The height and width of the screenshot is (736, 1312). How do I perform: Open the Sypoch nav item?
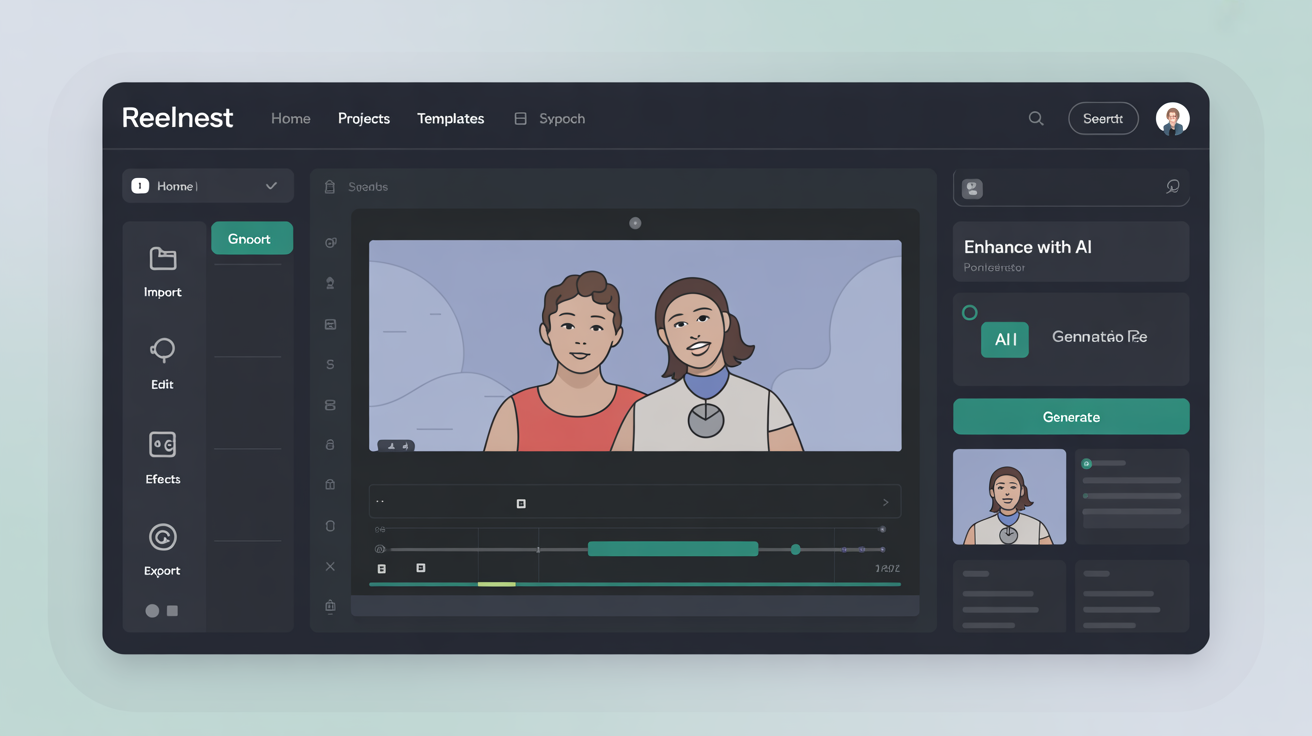point(550,118)
